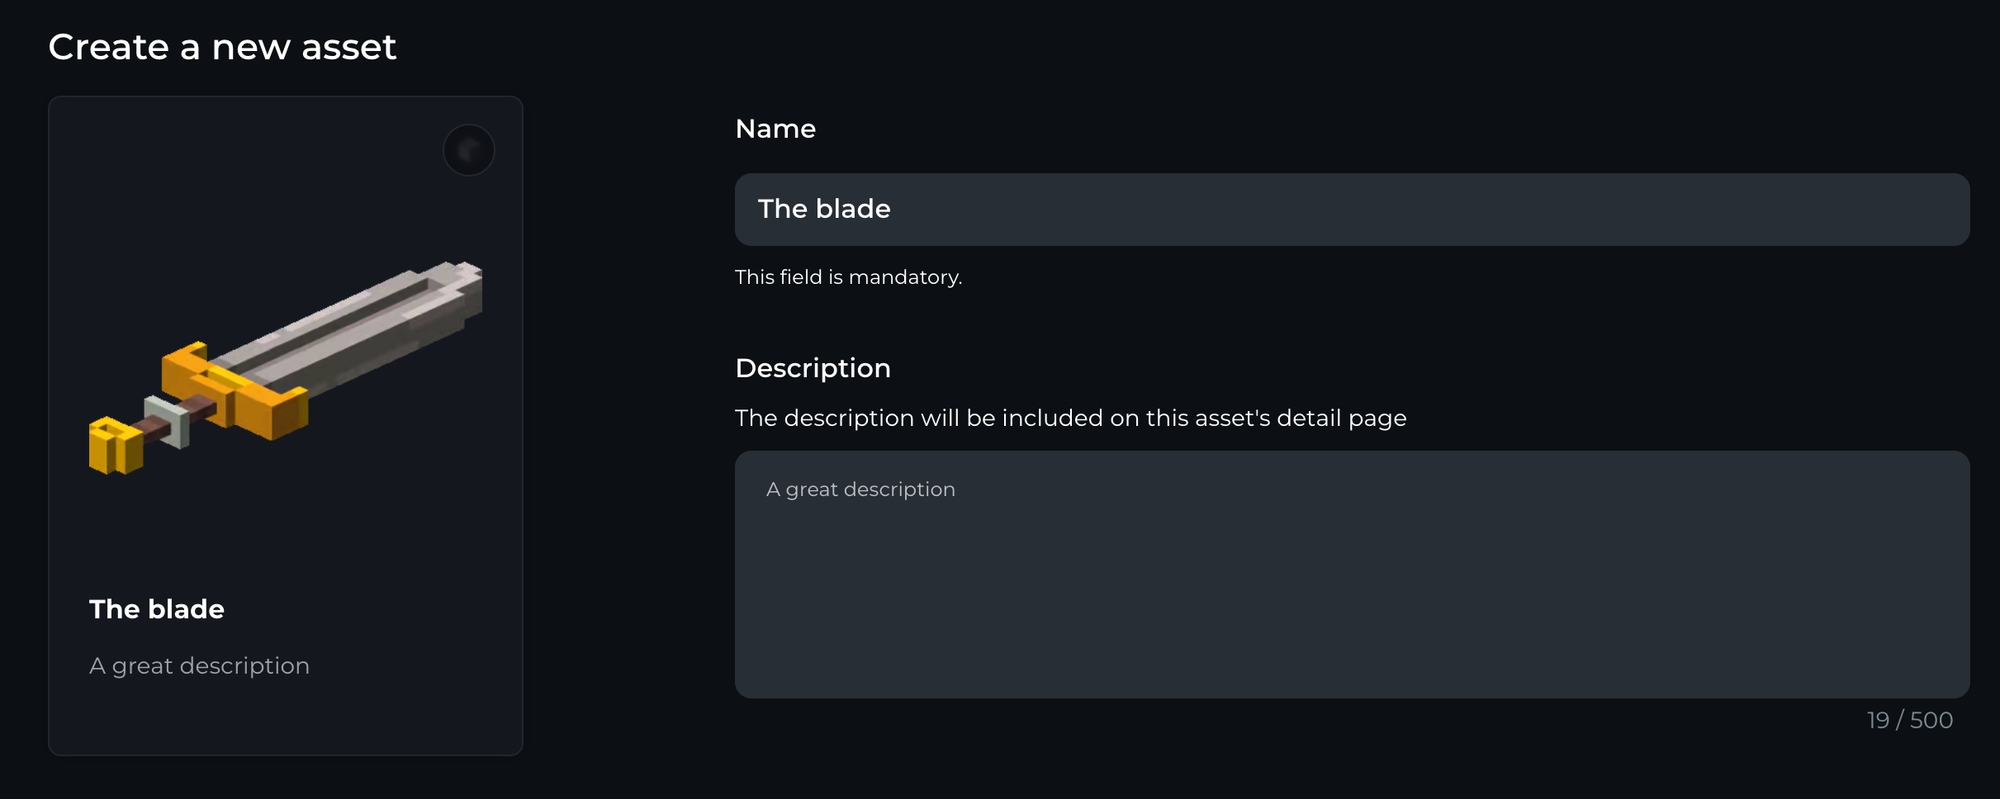Click the golden crossguard of the sword
The height and width of the screenshot is (799, 2000).
point(238,392)
